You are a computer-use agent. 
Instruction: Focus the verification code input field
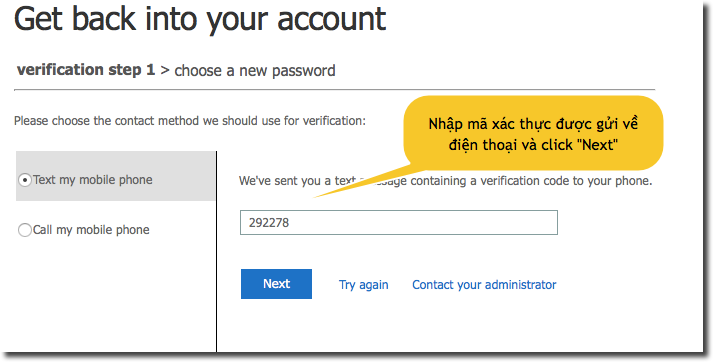point(399,222)
